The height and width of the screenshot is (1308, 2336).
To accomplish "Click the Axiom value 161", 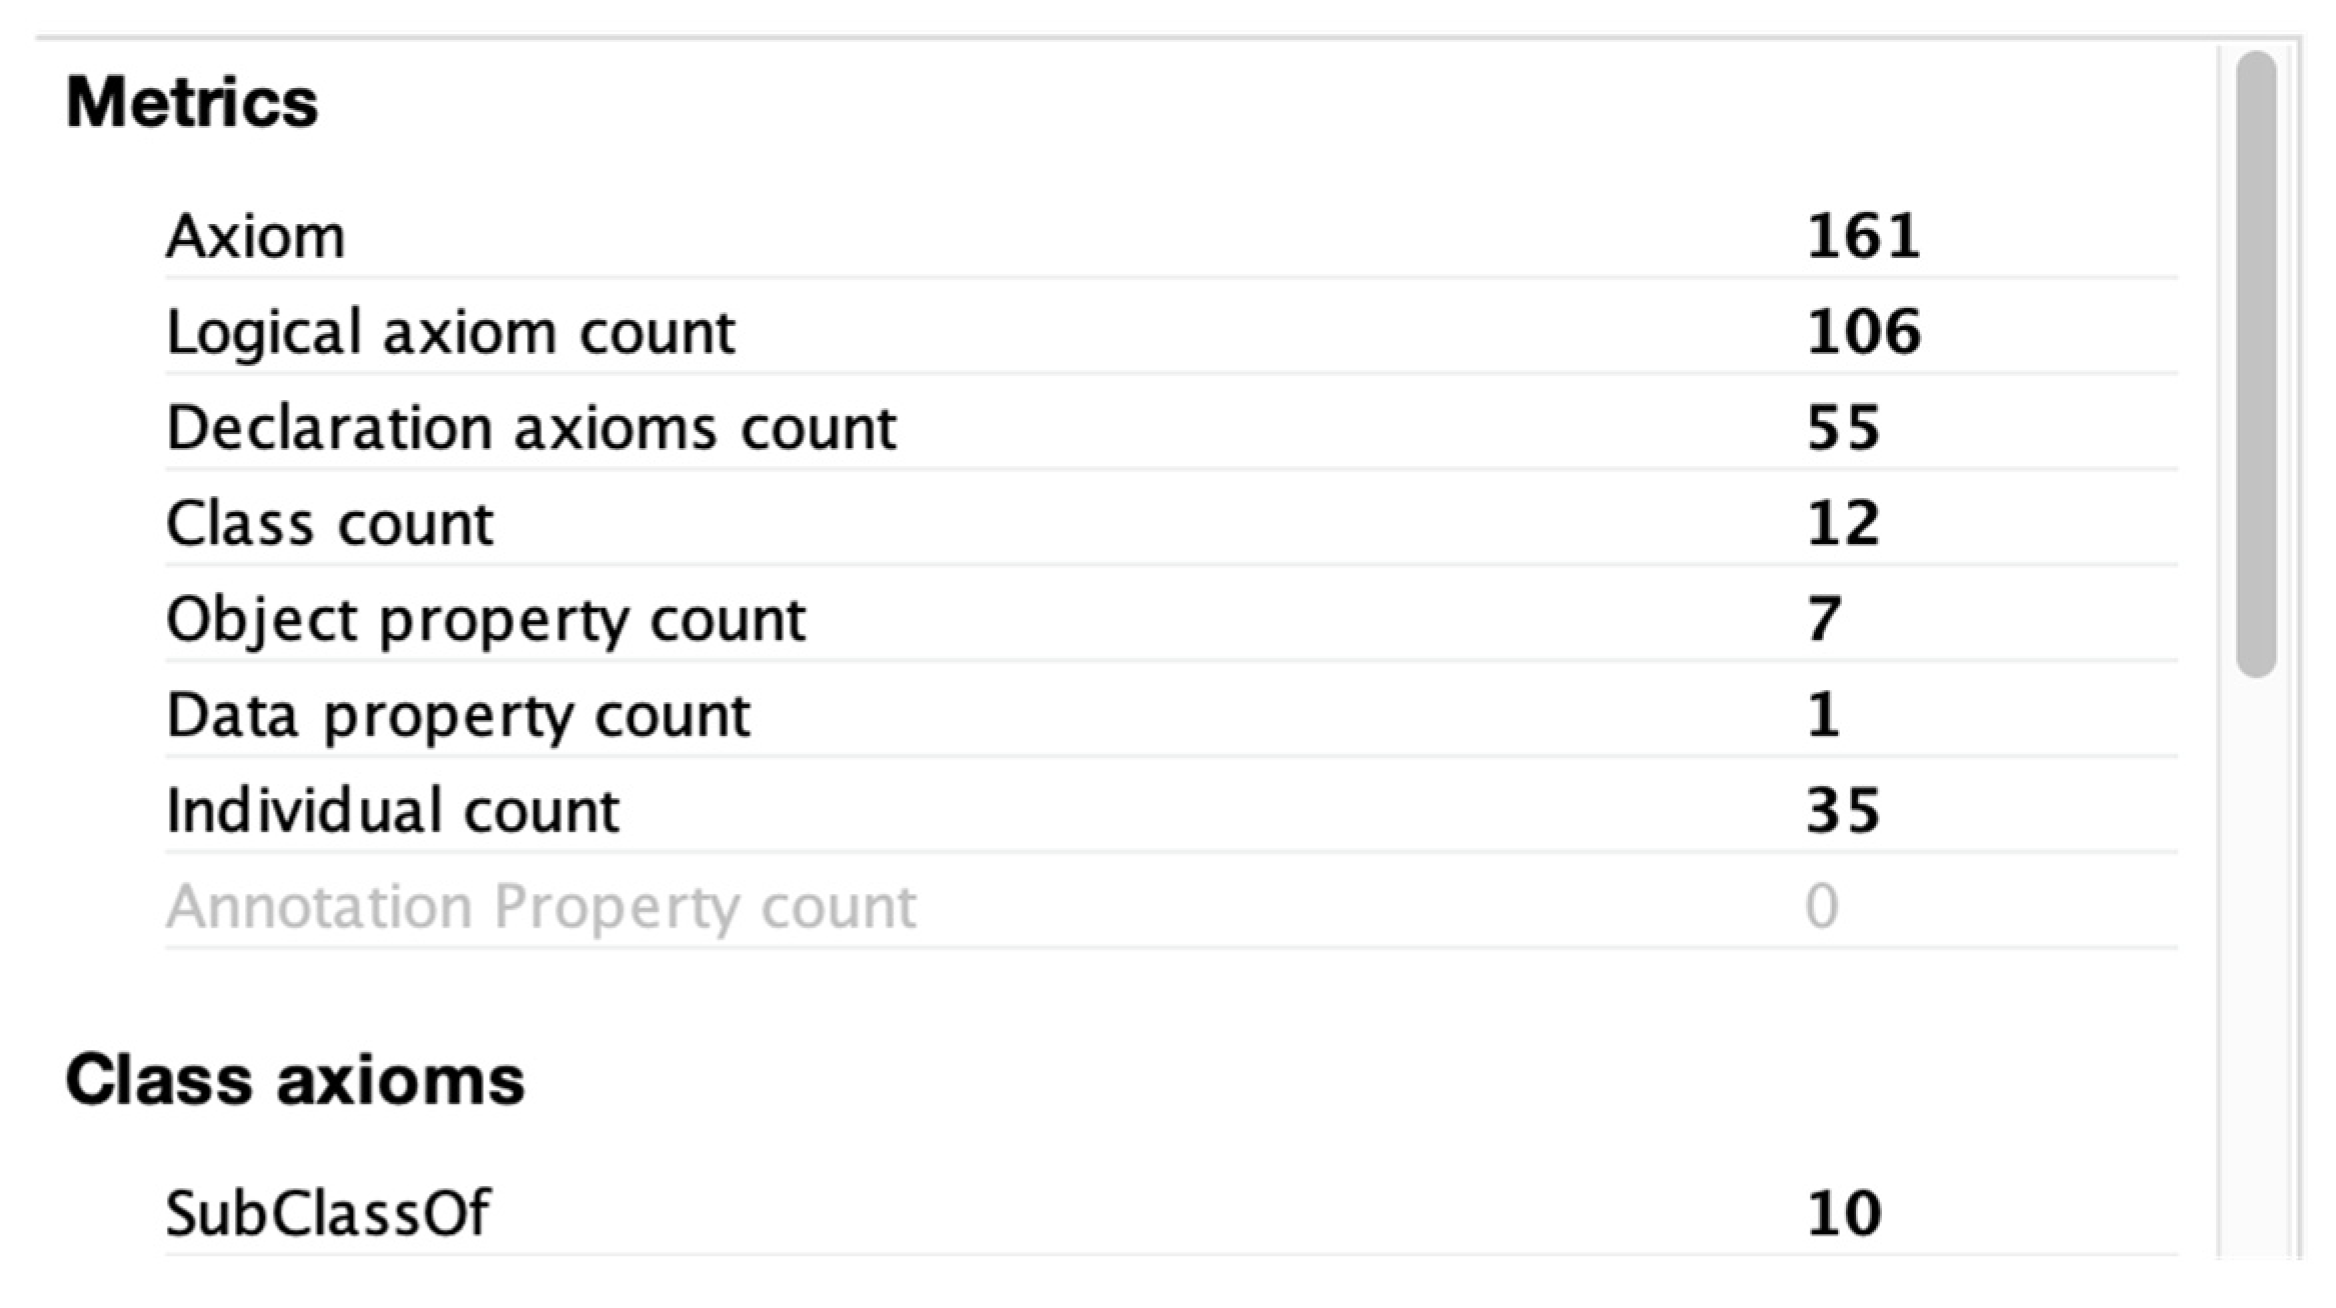I will [1862, 237].
